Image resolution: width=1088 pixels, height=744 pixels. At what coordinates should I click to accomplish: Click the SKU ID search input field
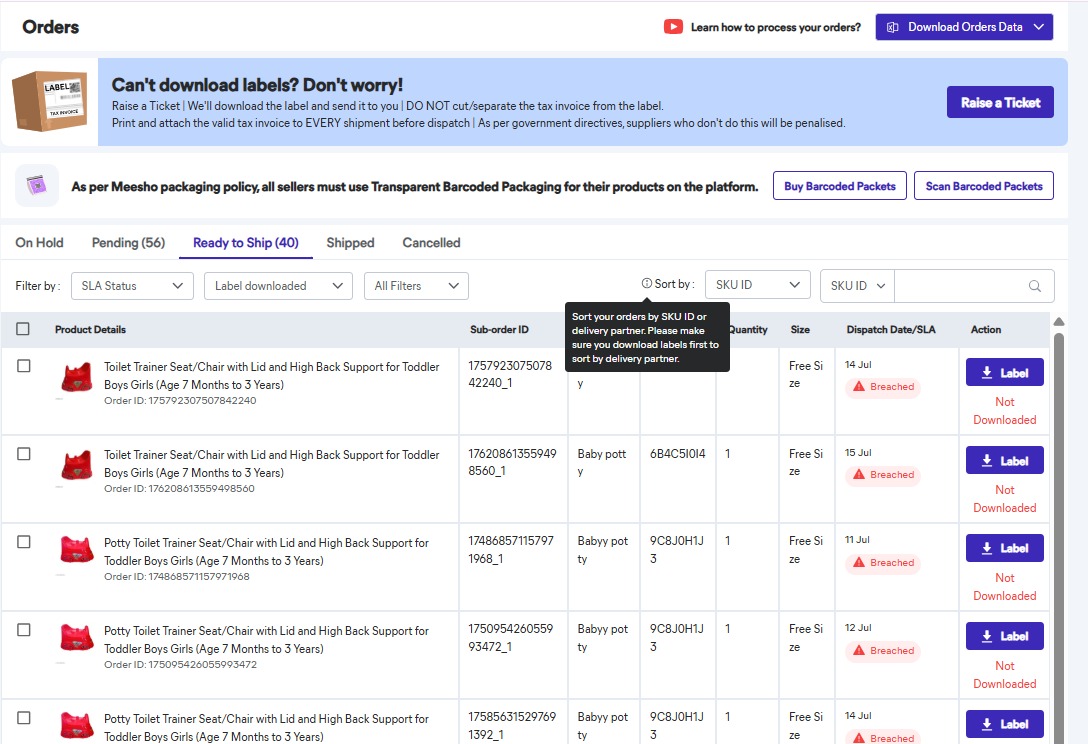click(x=960, y=286)
